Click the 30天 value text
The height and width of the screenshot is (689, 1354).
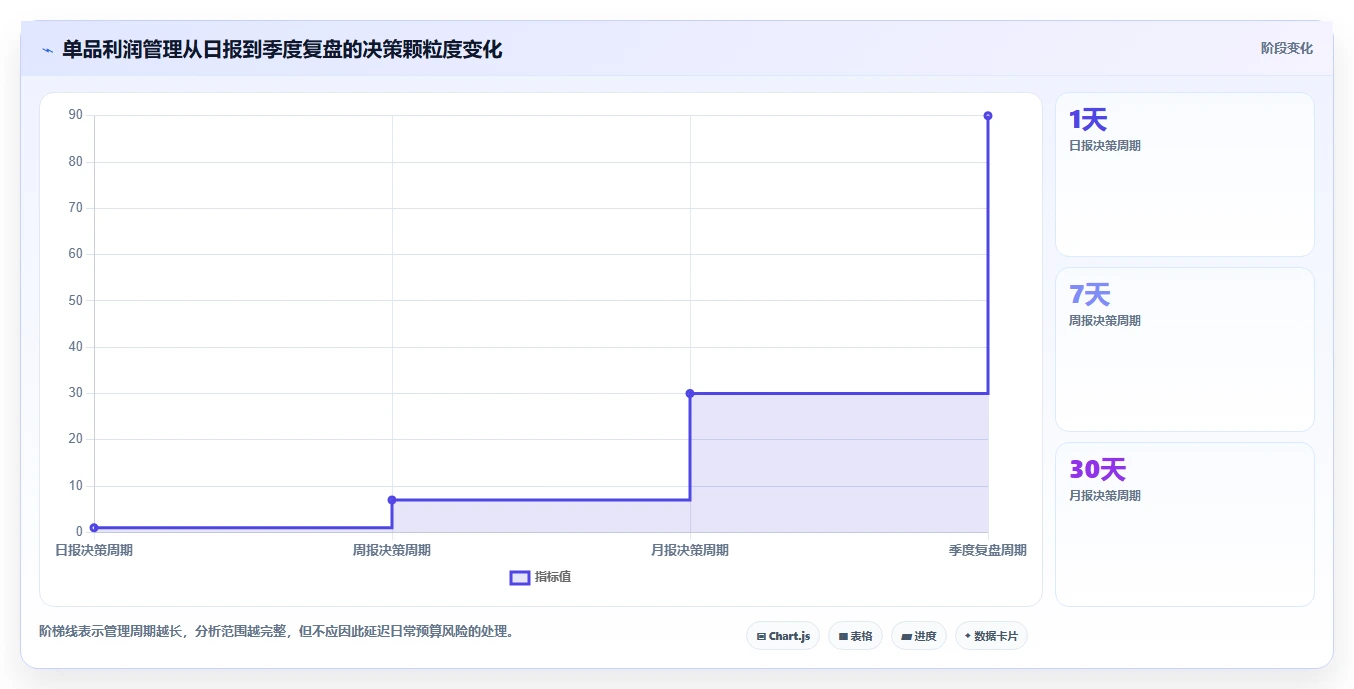[x=1098, y=470]
